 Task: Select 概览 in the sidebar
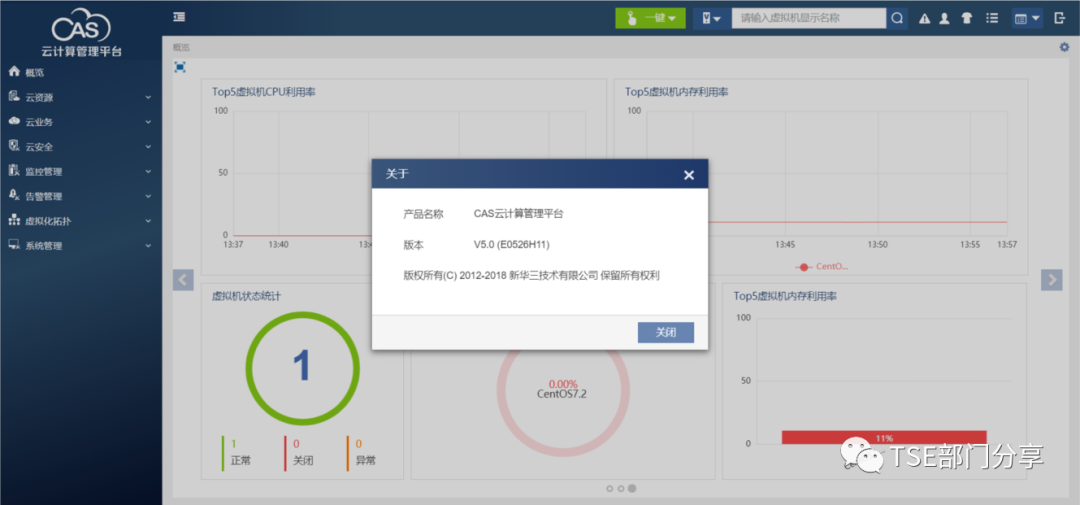[x=81, y=72]
